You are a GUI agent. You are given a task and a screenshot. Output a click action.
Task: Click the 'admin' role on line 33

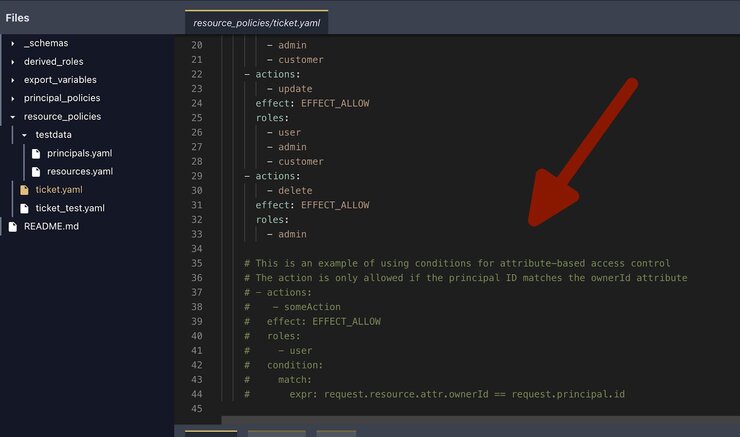292,234
